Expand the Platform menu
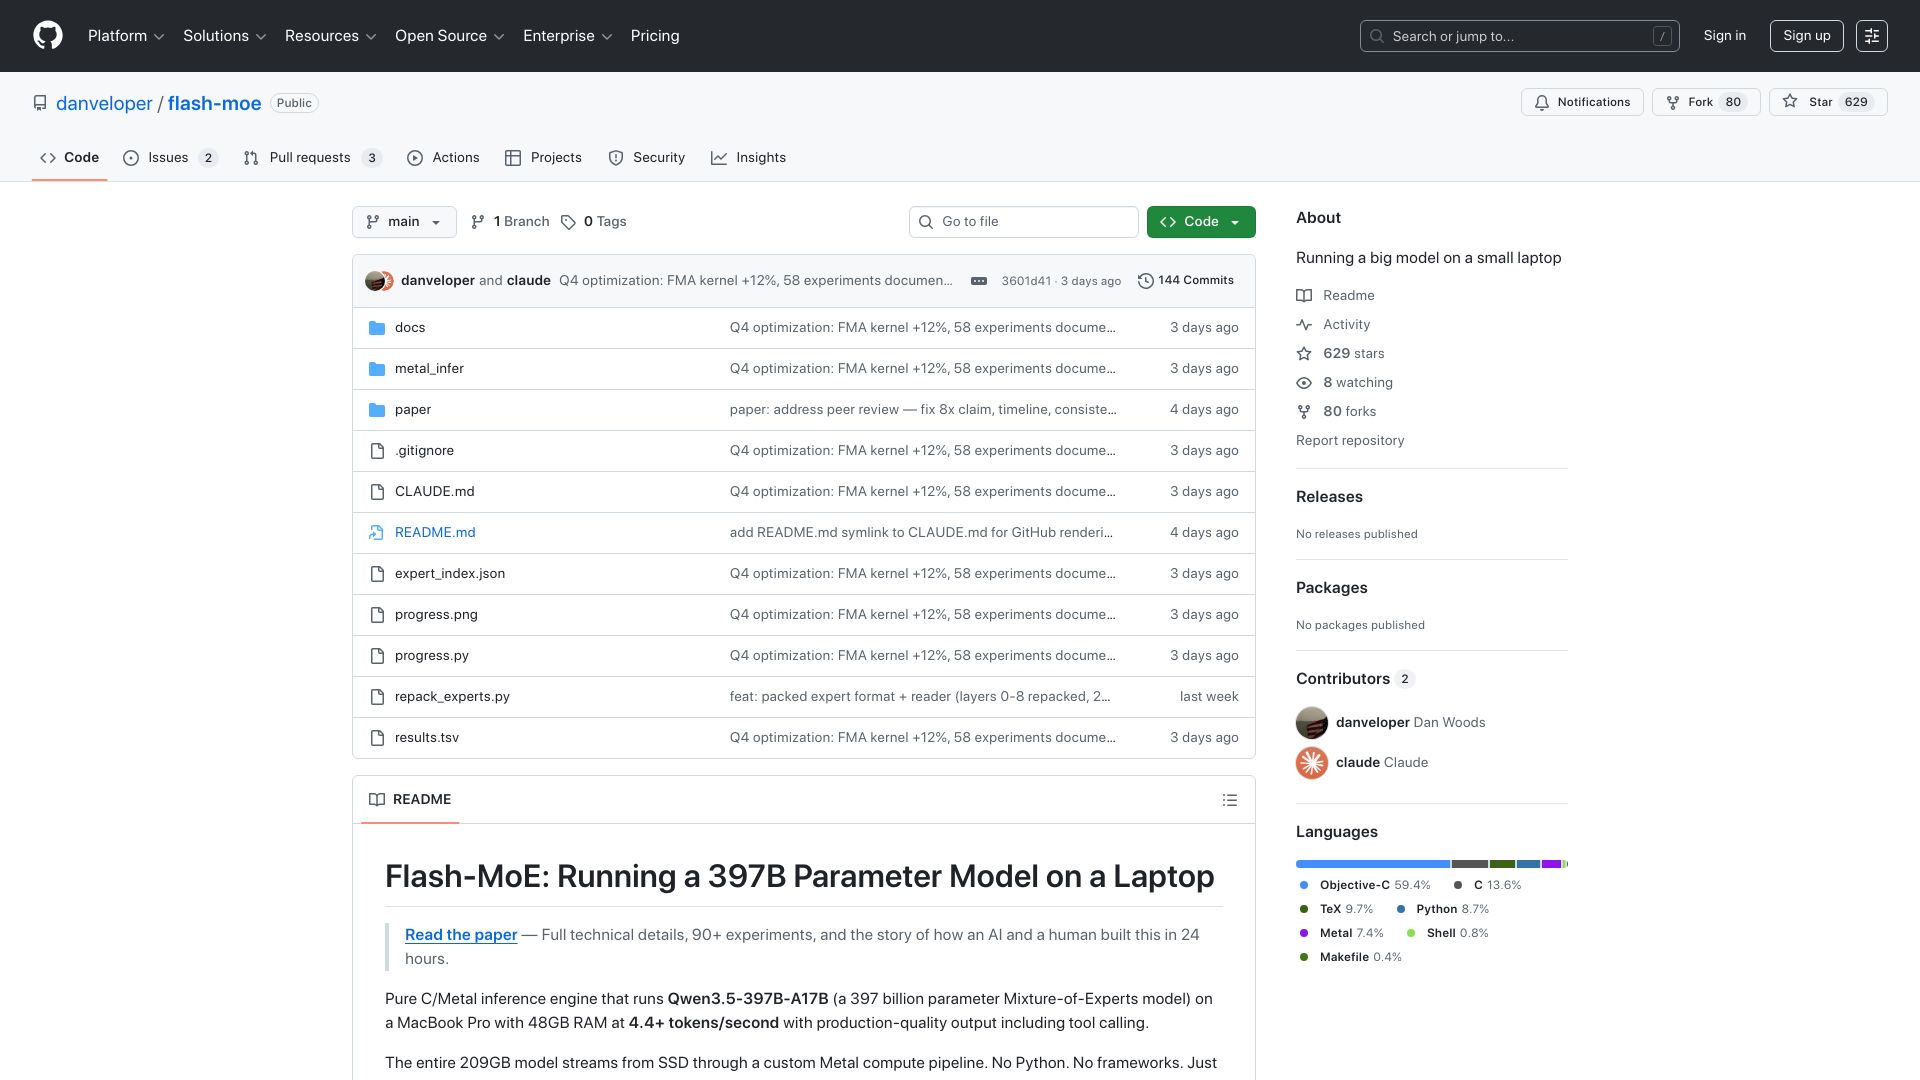Screen dimensions: 1920x1080 click(x=126, y=36)
